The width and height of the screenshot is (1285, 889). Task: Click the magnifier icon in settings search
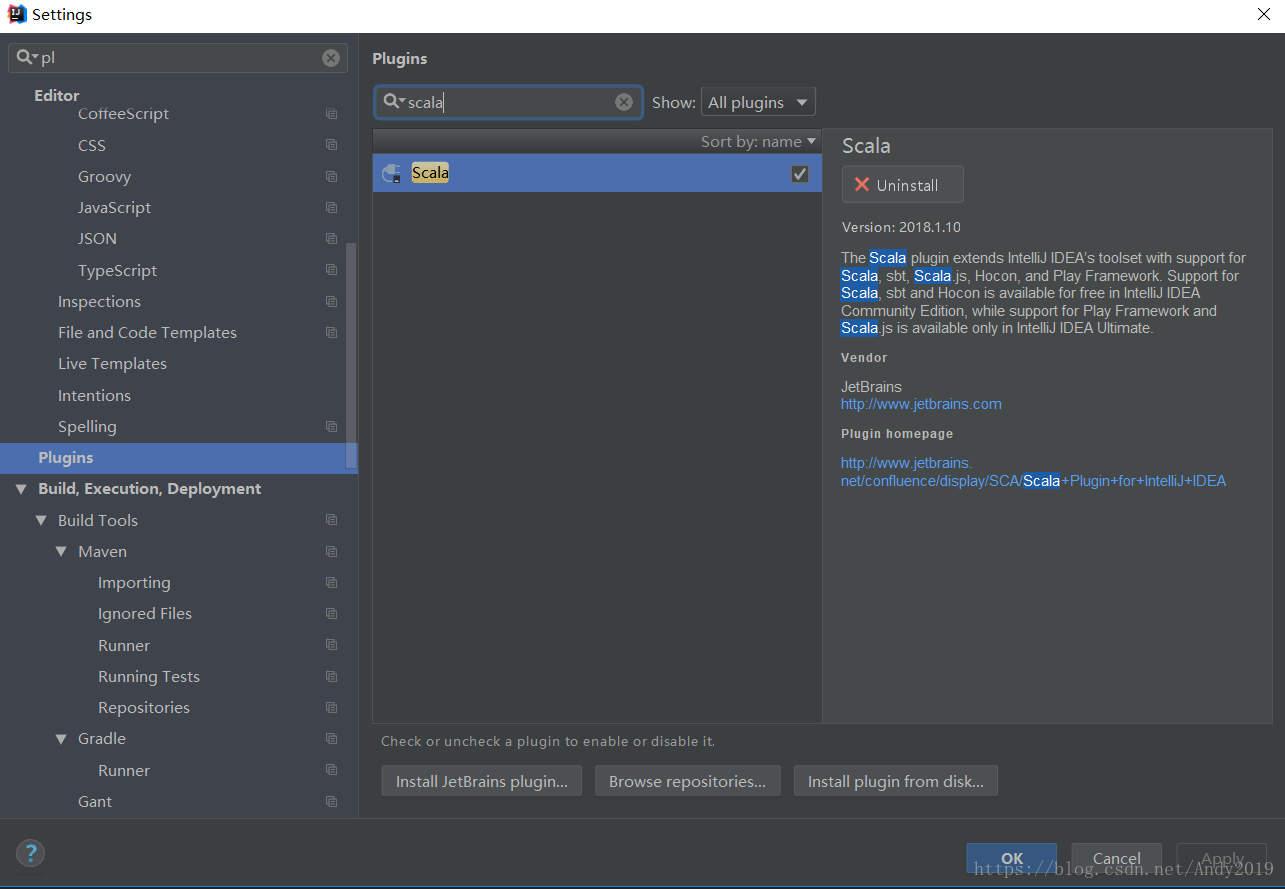[x=27, y=58]
